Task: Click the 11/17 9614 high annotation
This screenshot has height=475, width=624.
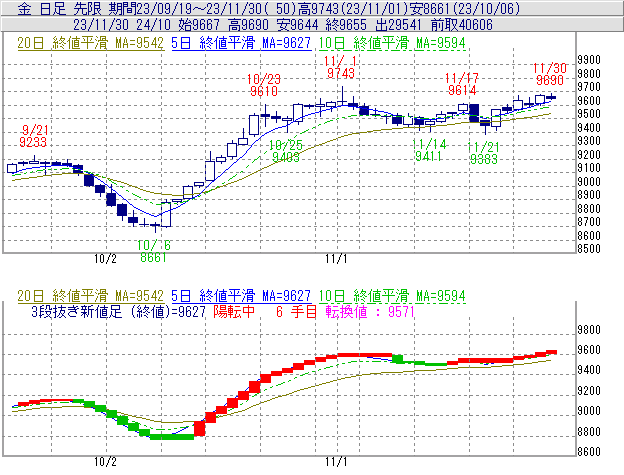Action: point(462,84)
